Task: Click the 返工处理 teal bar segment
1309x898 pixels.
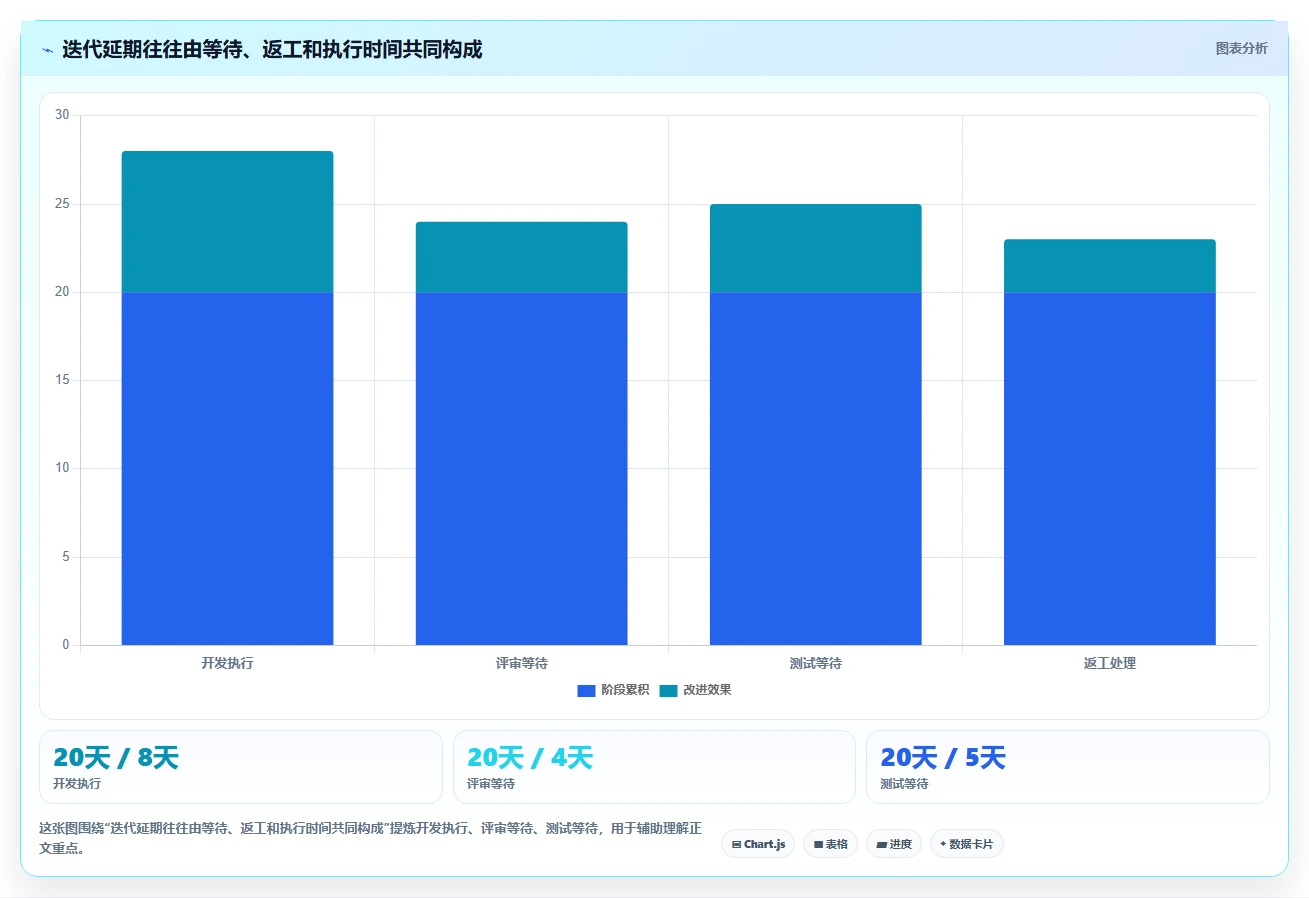Action: (1110, 266)
